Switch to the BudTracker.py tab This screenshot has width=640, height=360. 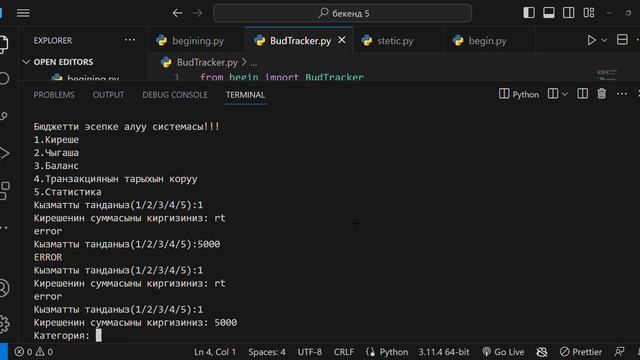(x=300, y=41)
